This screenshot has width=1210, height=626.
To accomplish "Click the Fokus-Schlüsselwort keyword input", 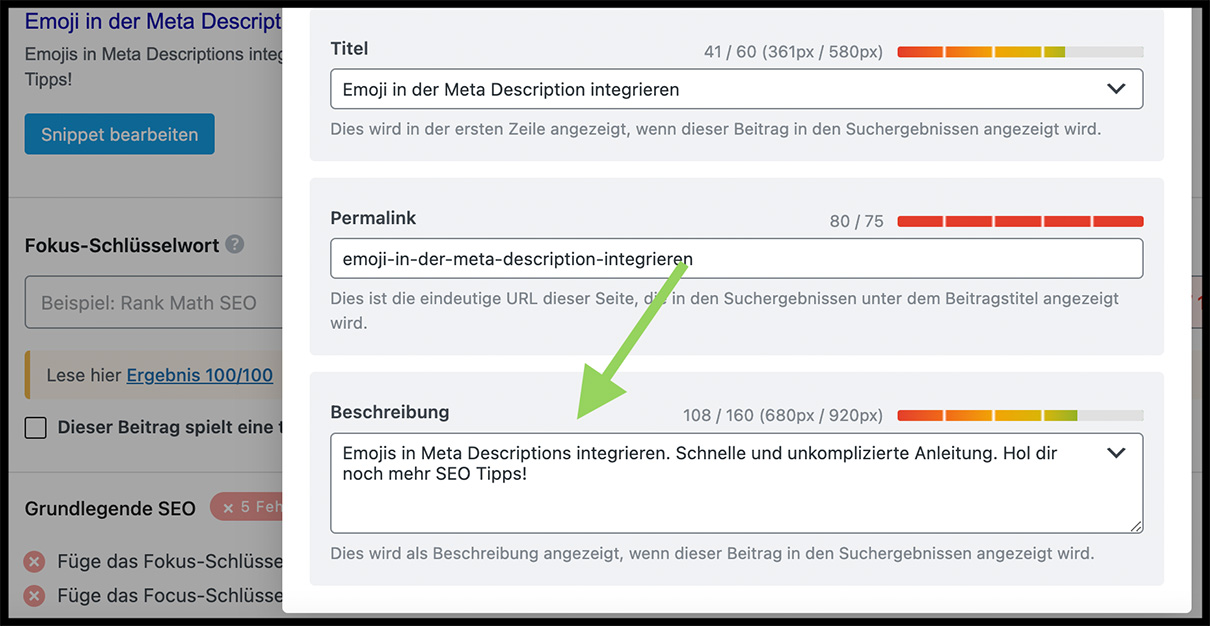I will (150, 302).
